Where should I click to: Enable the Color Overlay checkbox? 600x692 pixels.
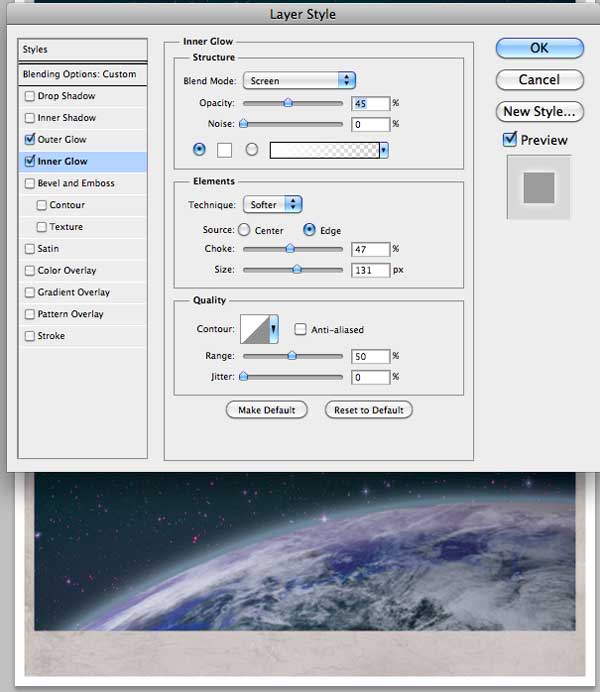30,270
